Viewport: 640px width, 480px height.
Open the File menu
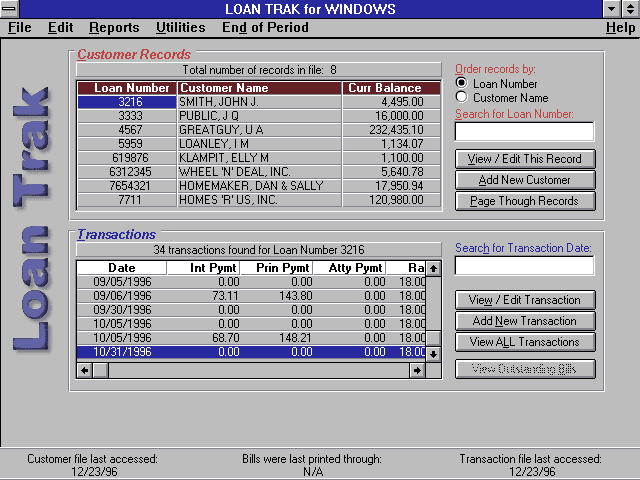pyautogui.click(x=20, y=28)
